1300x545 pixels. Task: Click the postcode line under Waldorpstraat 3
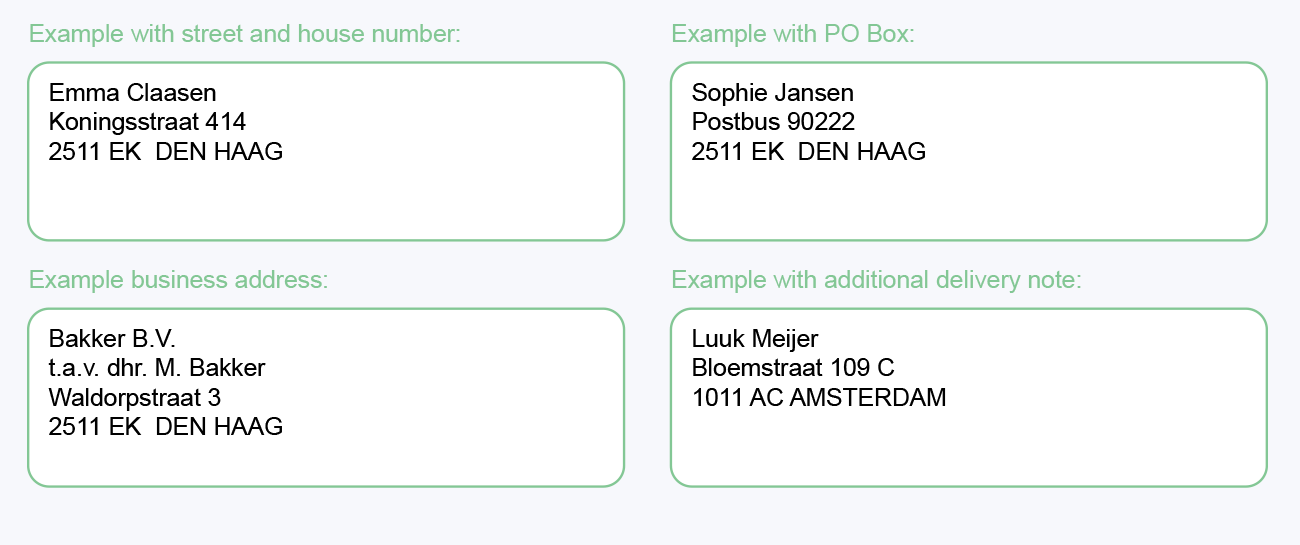[166, 427]
